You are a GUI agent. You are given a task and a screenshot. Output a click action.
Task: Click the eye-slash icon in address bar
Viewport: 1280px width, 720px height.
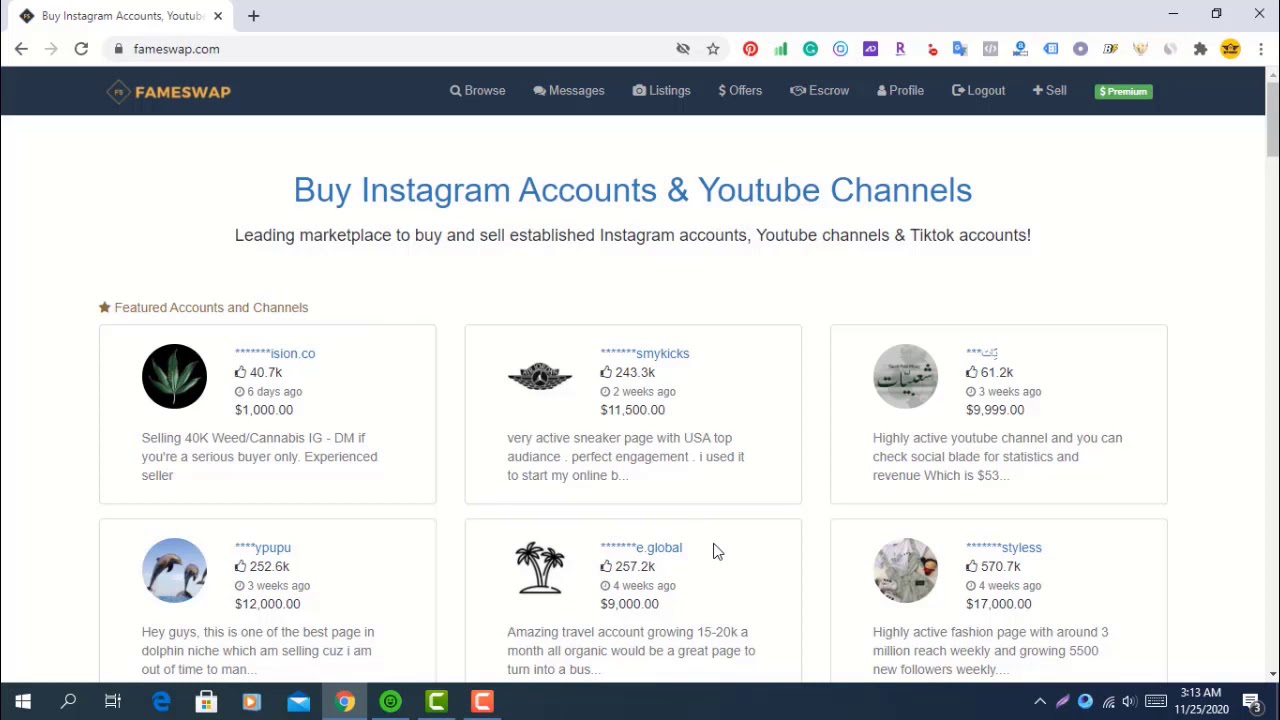pos(683,48)
